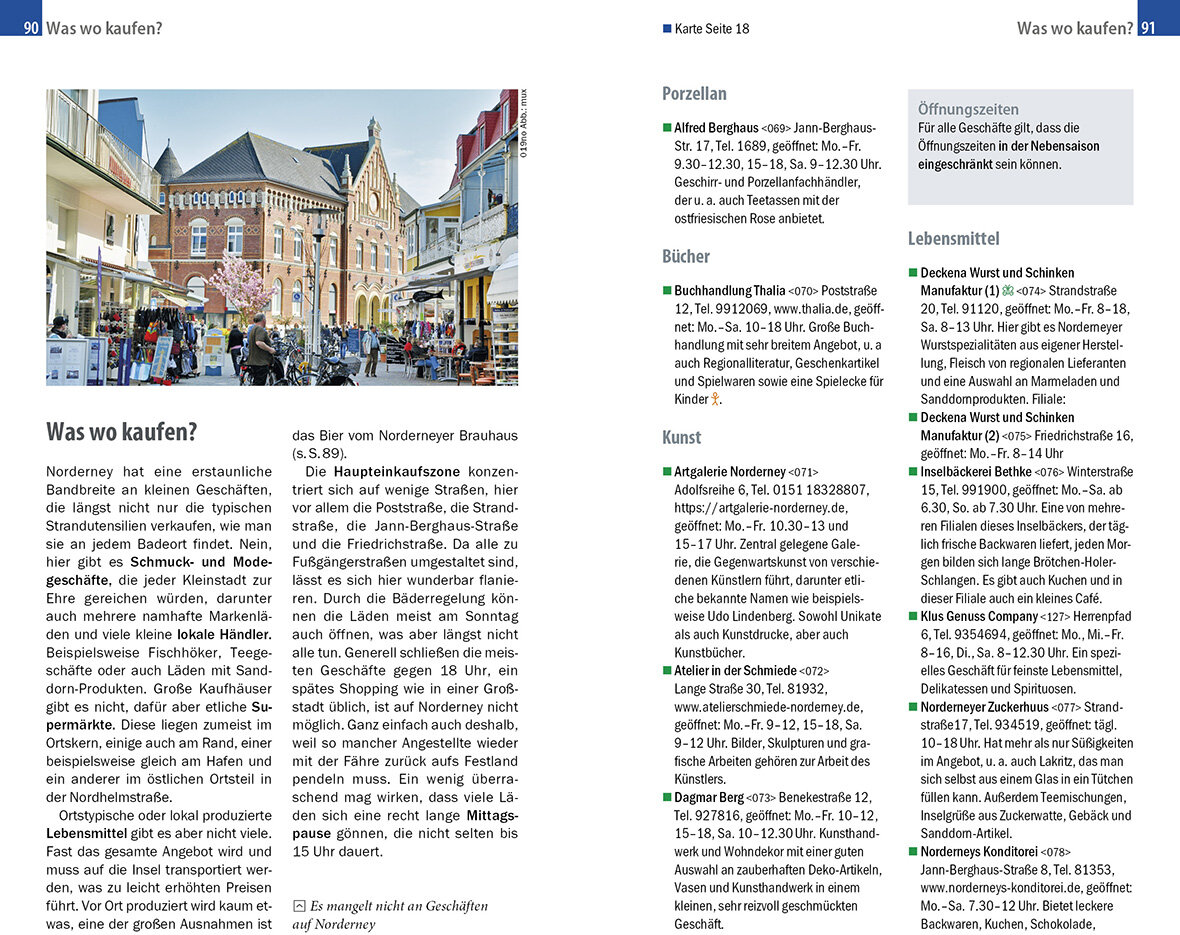Click the bold word Lebensmittel in the article body

87,833
